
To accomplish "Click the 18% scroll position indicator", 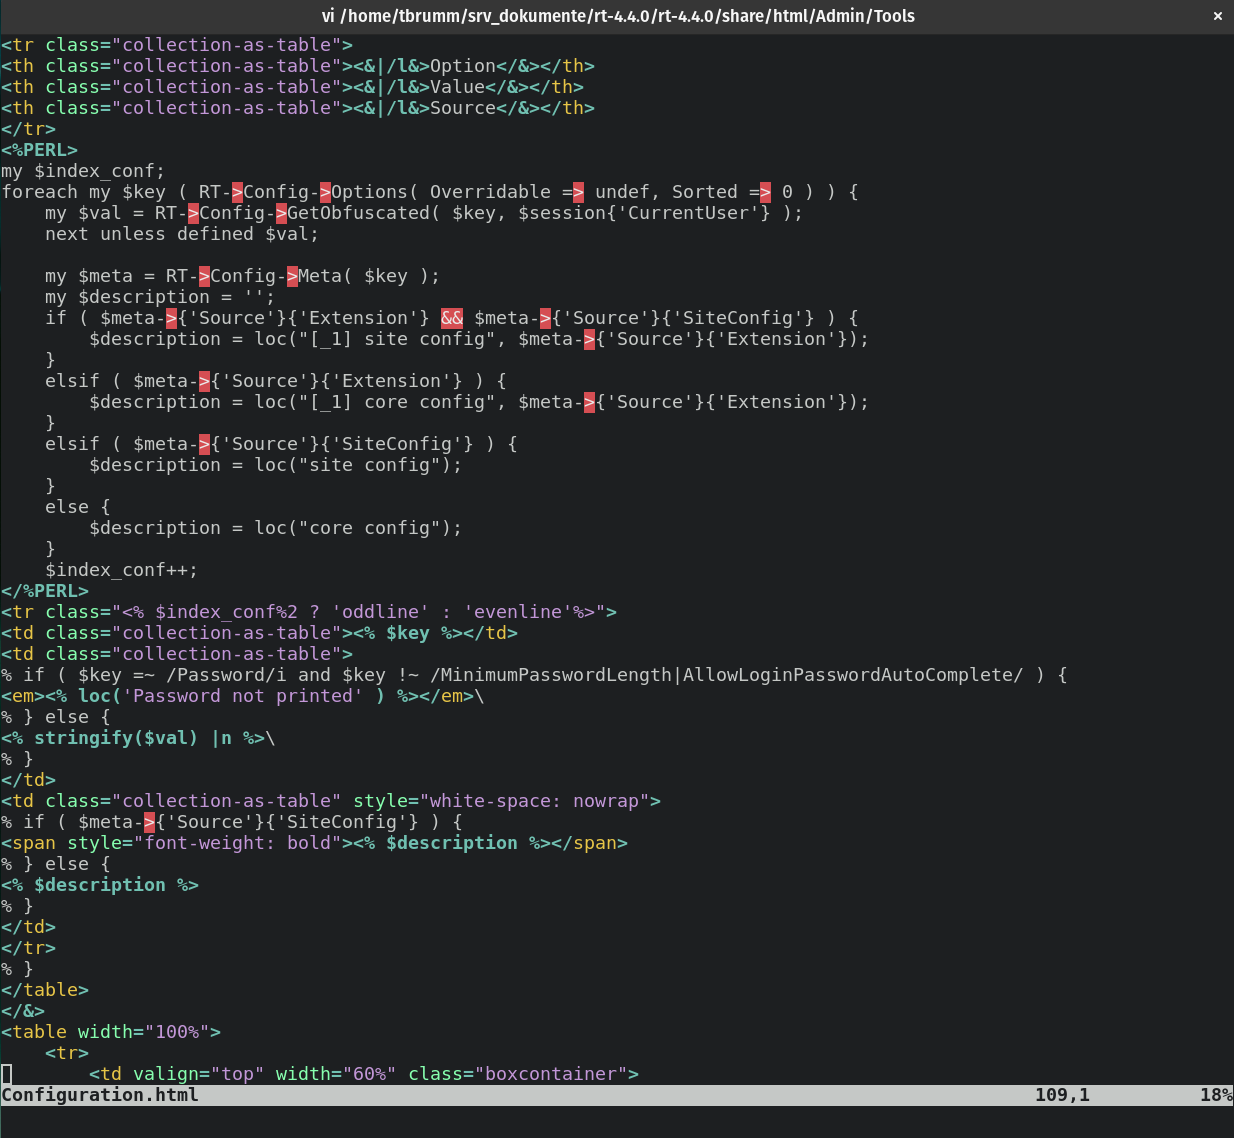I will (1215, 1095).
